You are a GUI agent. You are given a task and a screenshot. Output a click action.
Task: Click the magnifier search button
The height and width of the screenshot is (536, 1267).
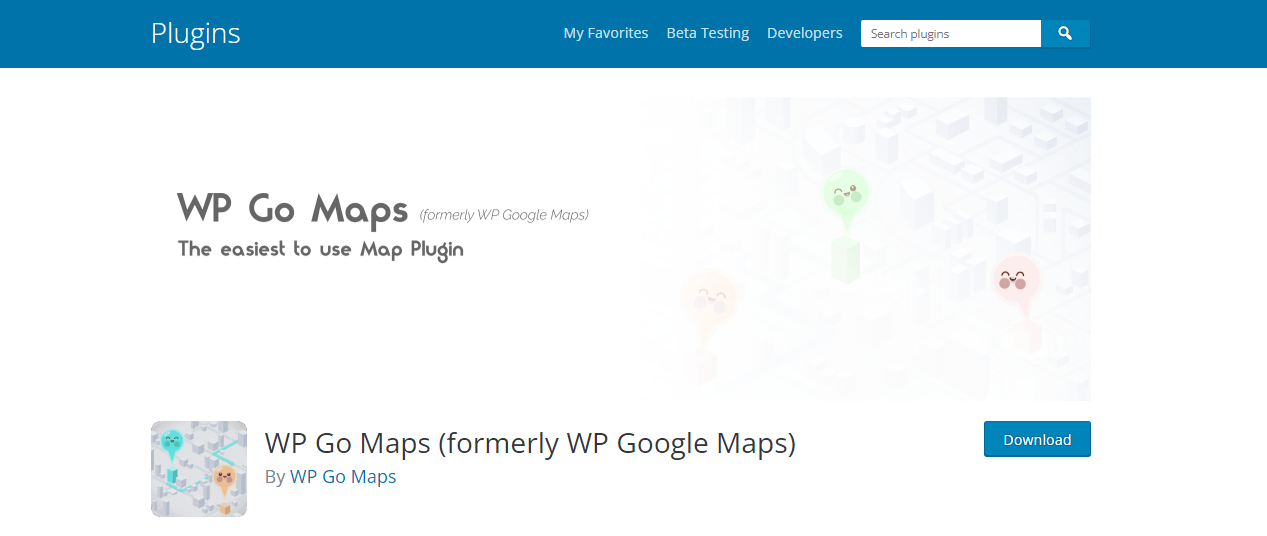1065,34
